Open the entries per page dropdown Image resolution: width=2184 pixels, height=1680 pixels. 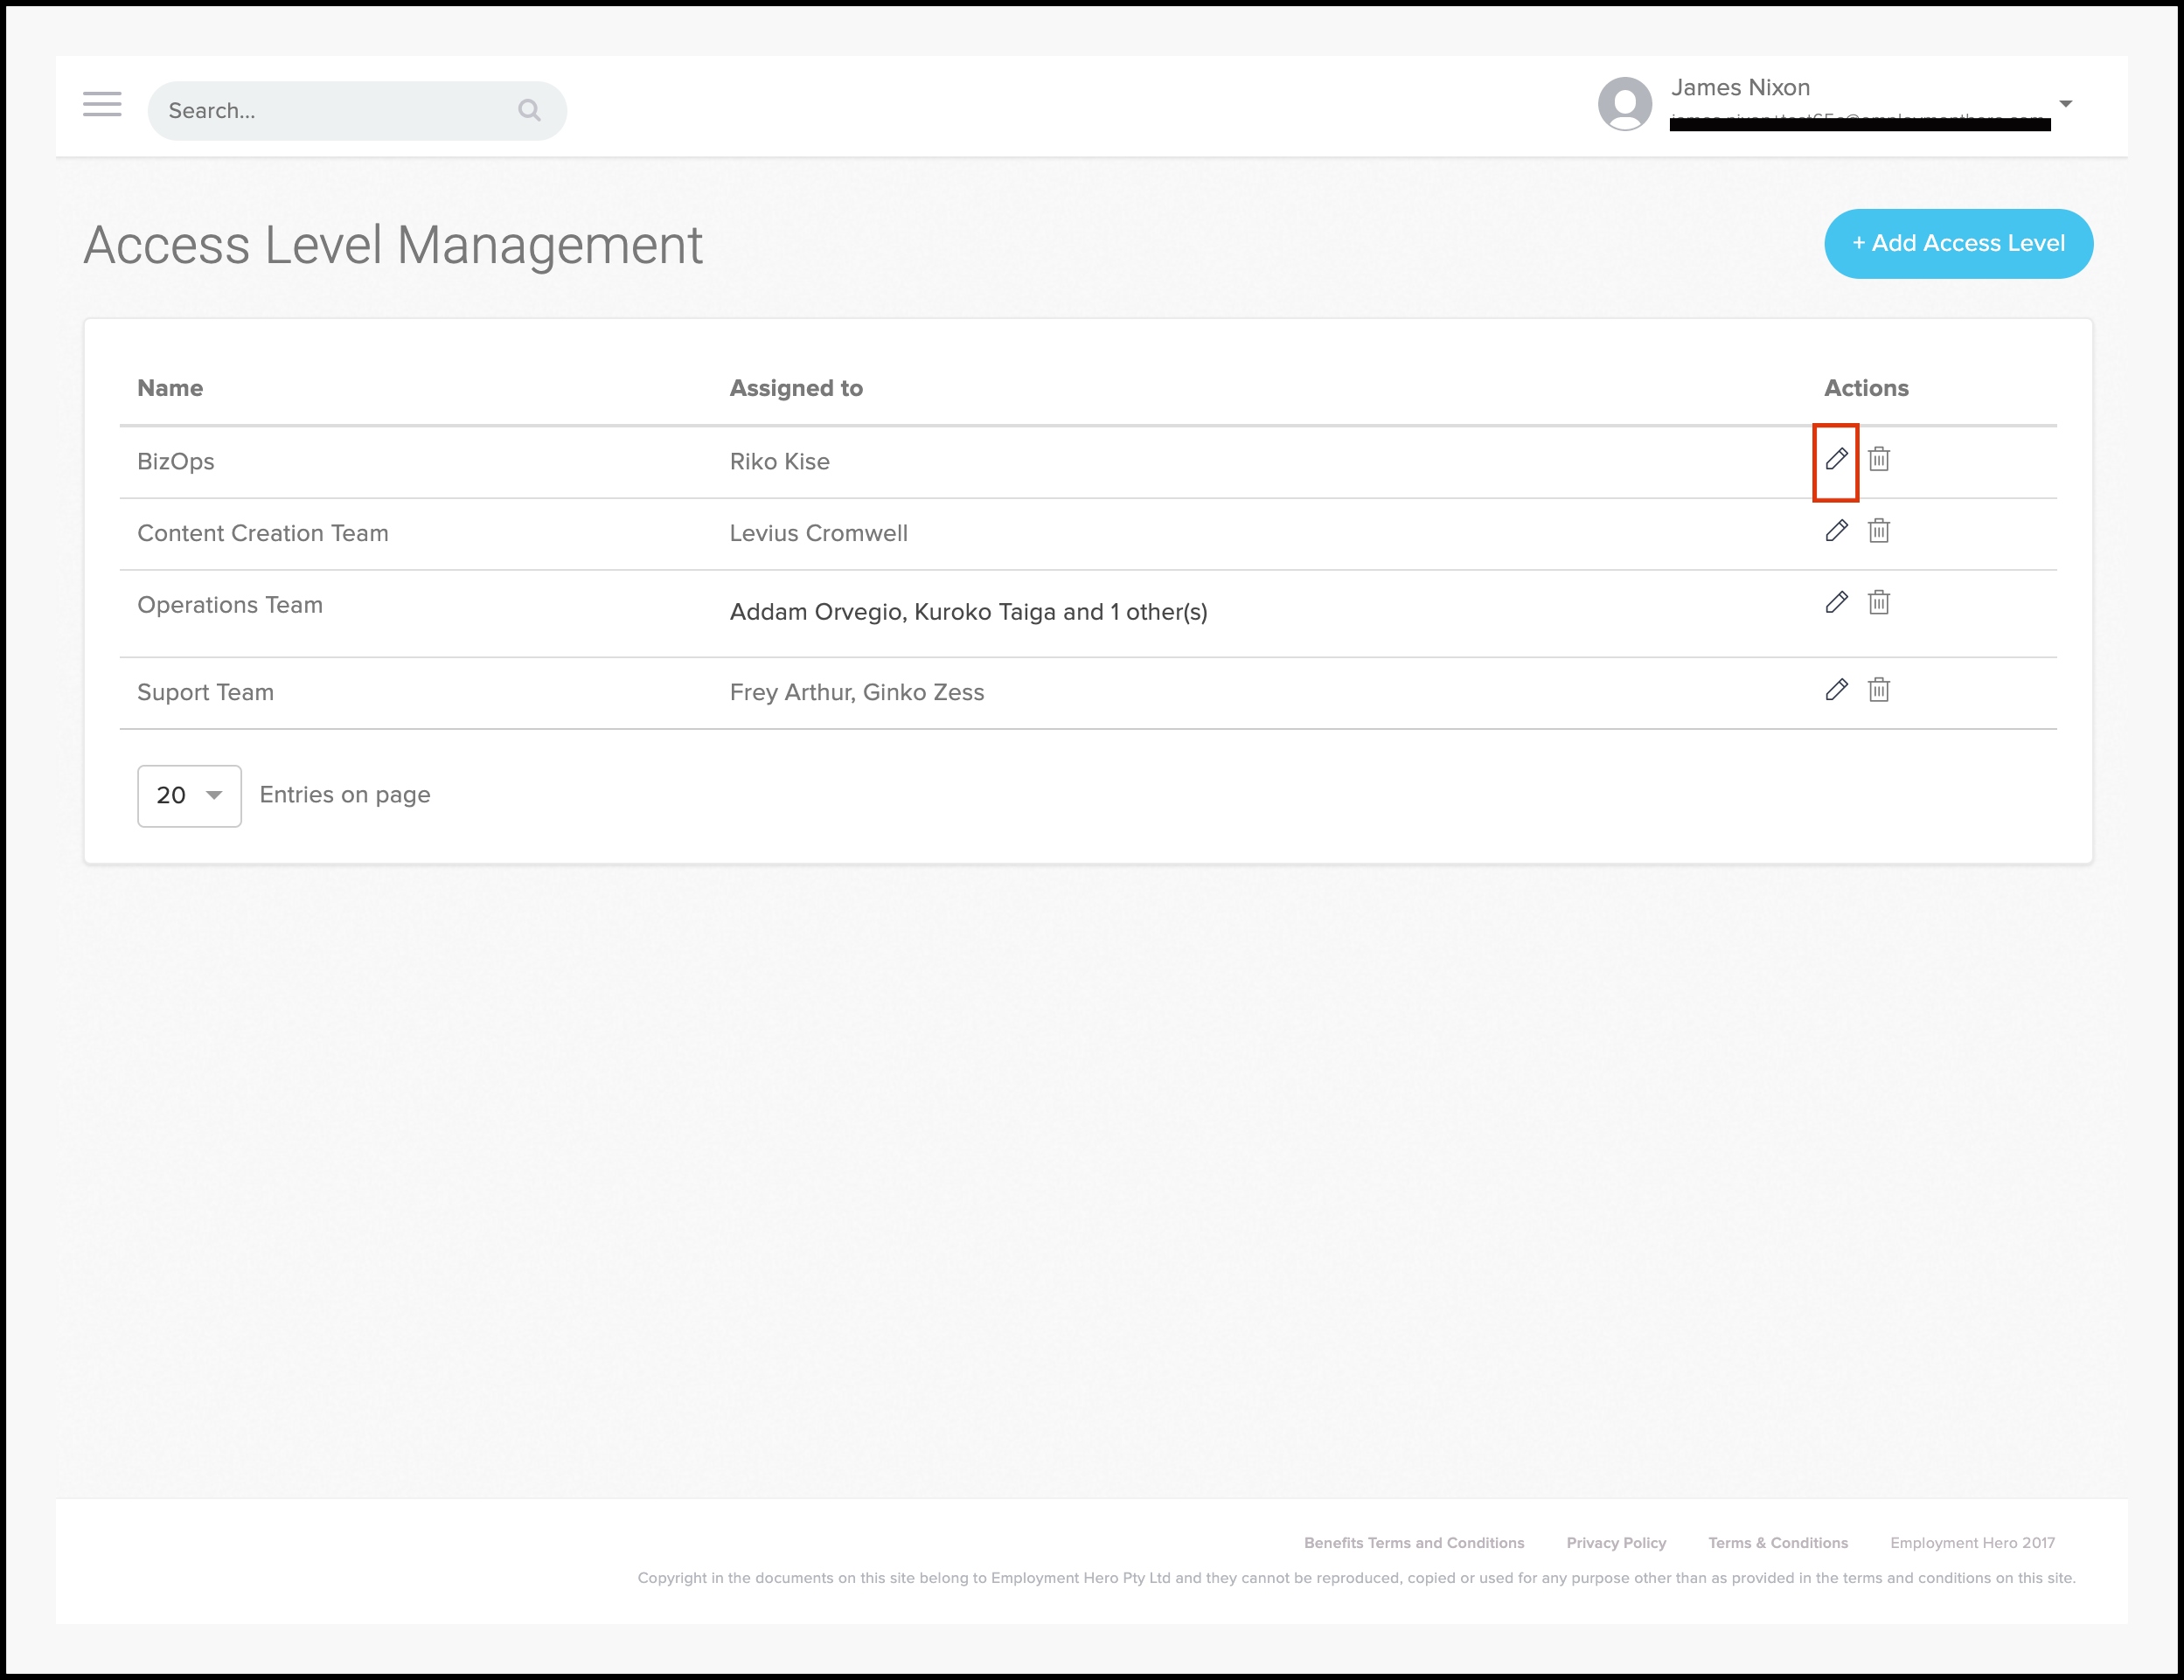(189, 796)
